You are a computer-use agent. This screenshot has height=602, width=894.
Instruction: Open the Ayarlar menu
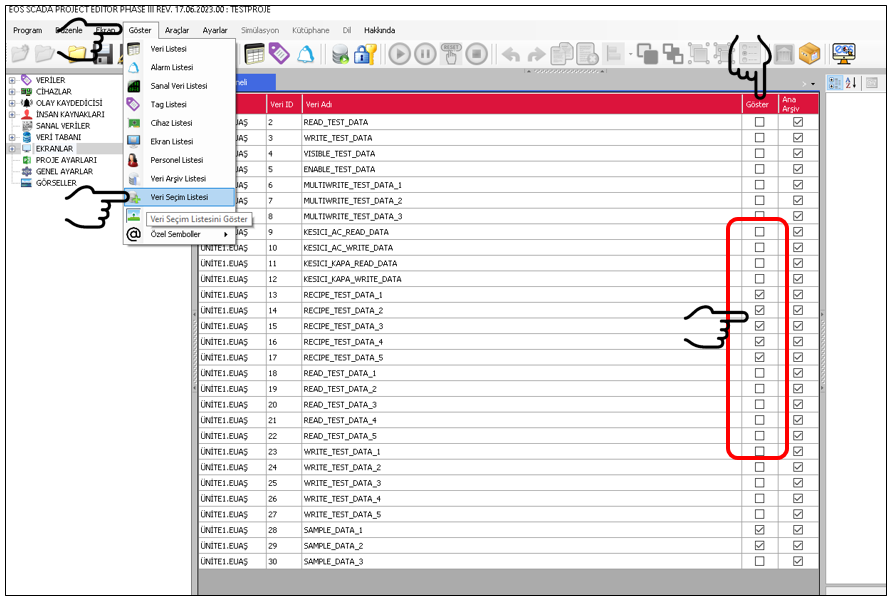[x=215, y=30]
